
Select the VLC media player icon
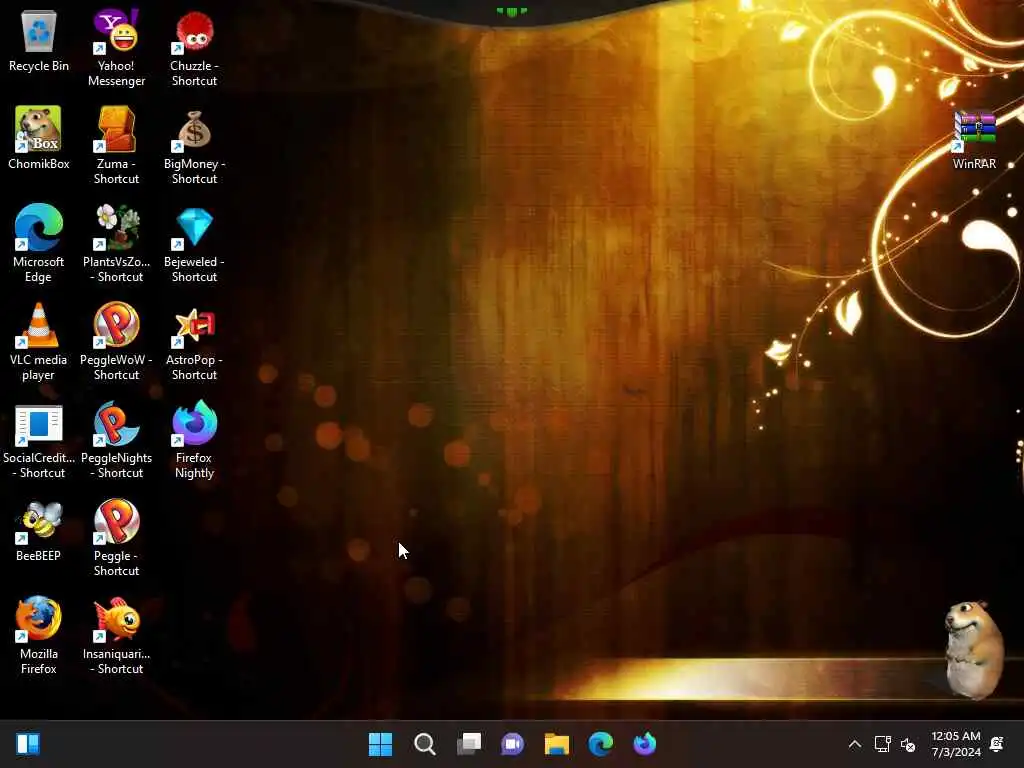point(39,342)
